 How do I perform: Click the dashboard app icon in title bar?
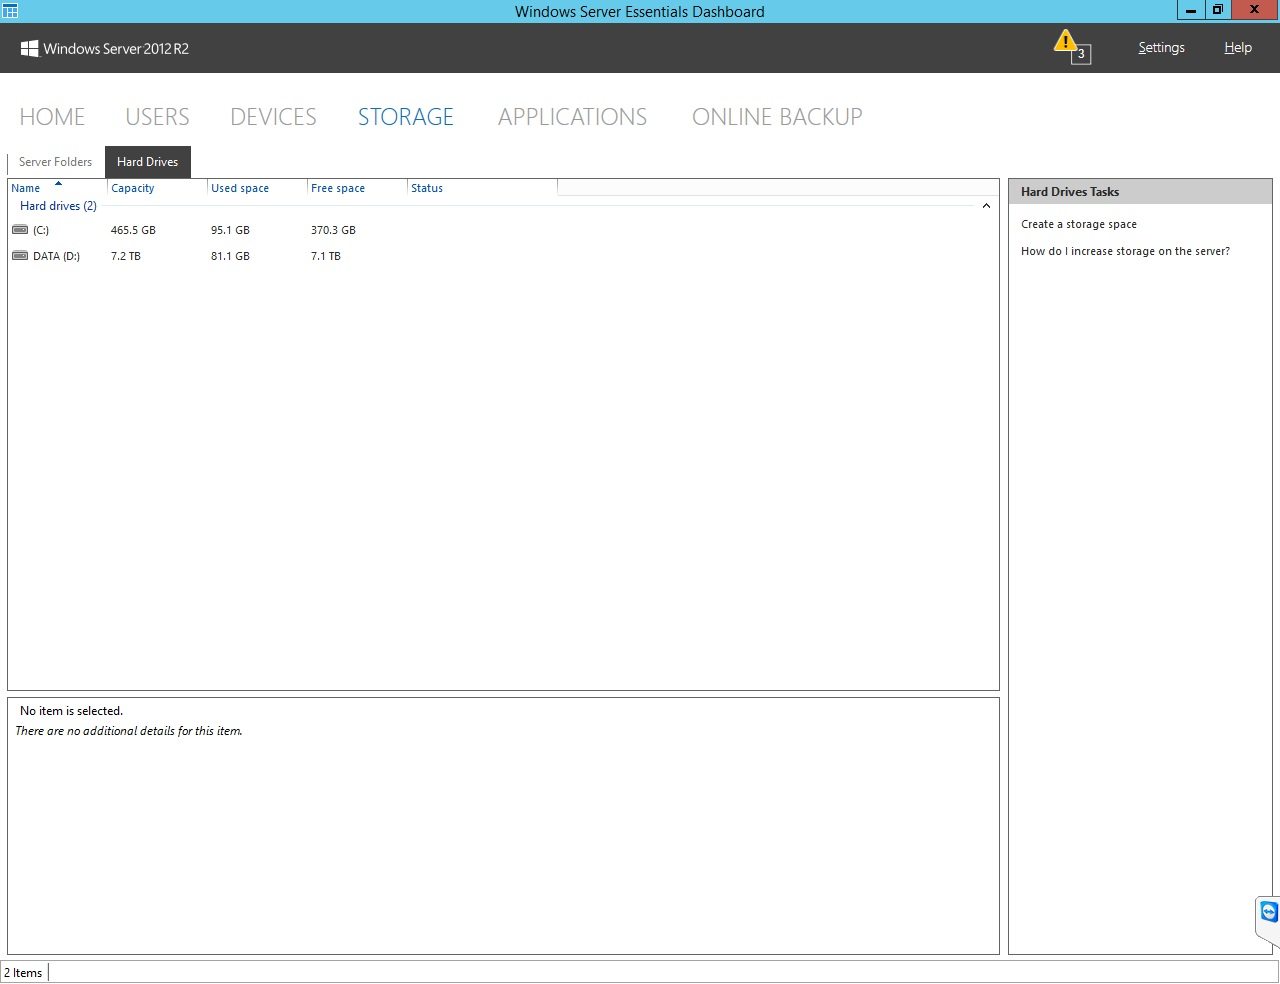(x=10, y=11)
